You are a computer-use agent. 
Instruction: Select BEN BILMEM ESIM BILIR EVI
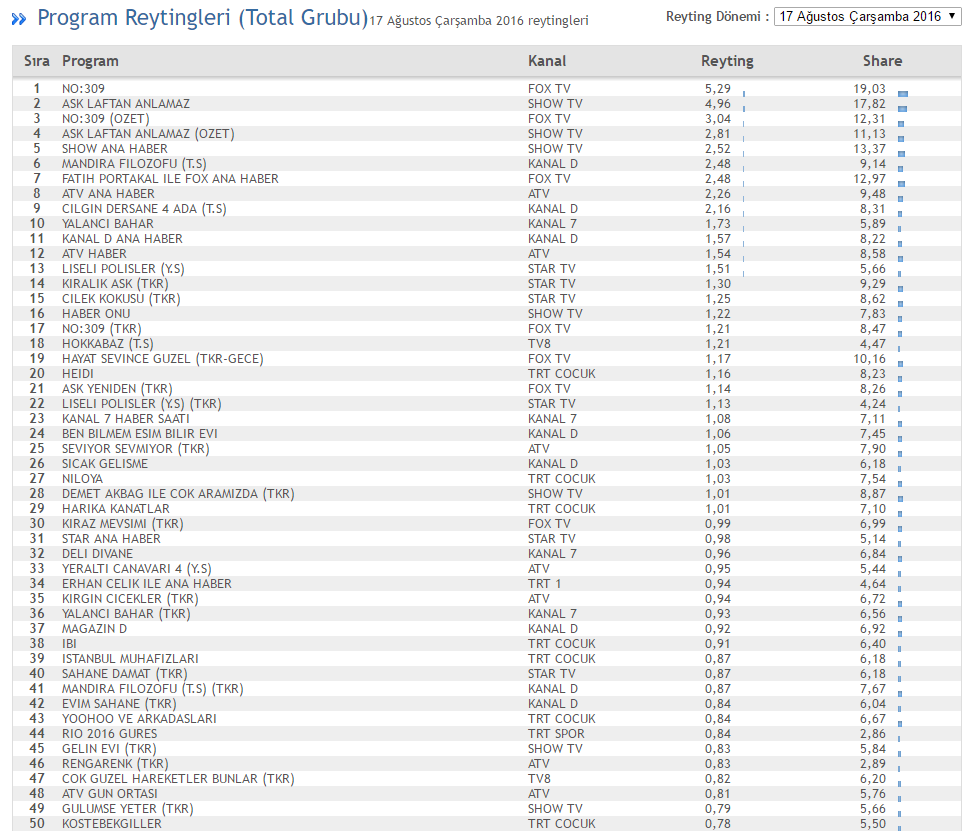coord(139,434)
